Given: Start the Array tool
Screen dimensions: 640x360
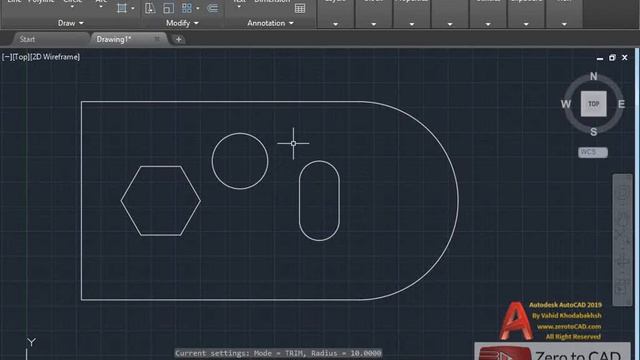Looking at the screenshot, I should pos(187,8).
